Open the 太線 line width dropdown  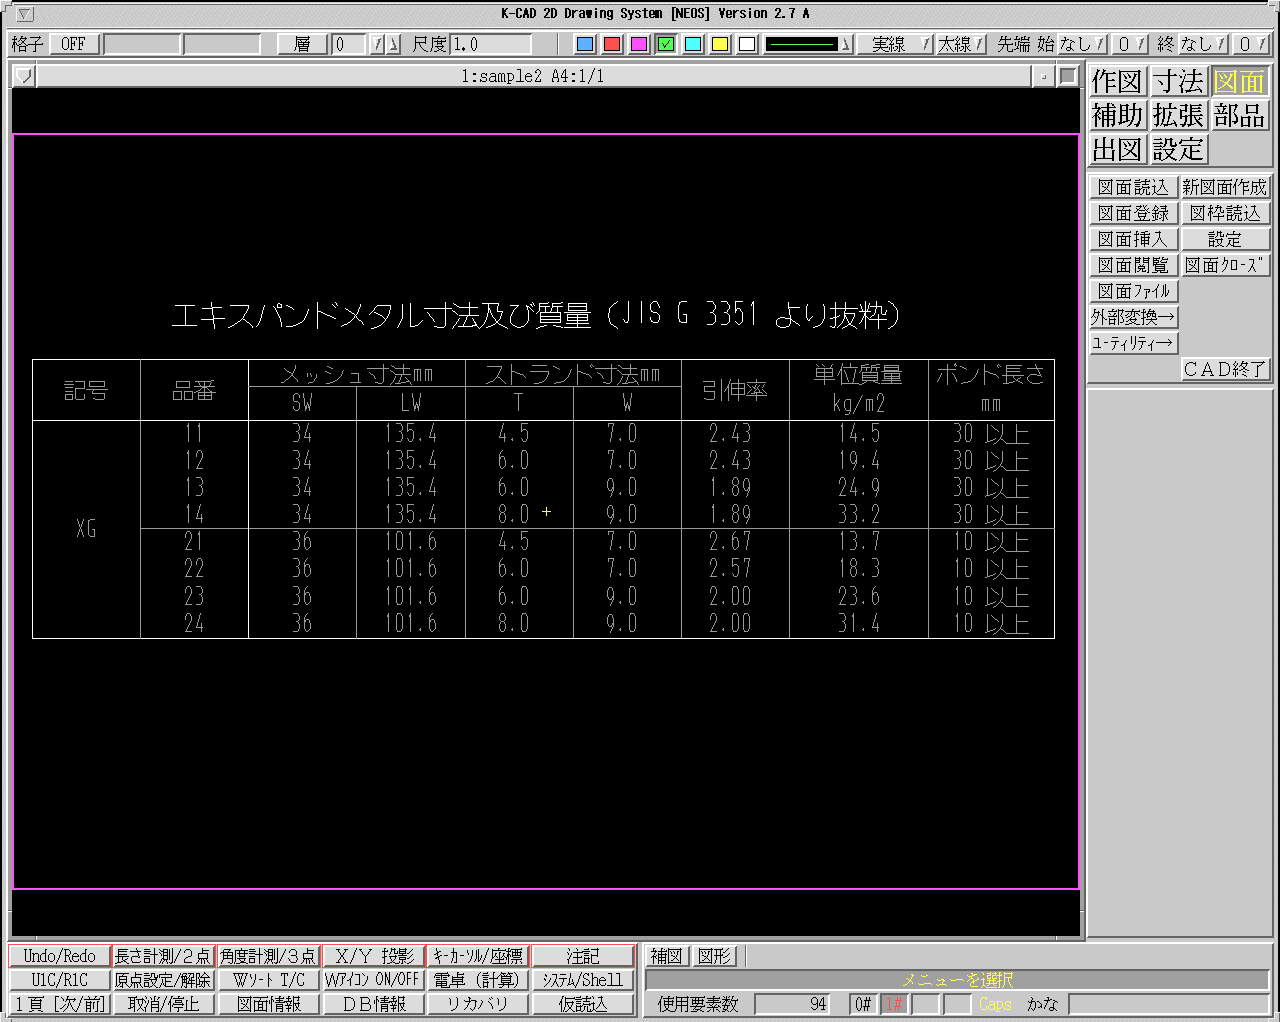[x=961, y=44]
